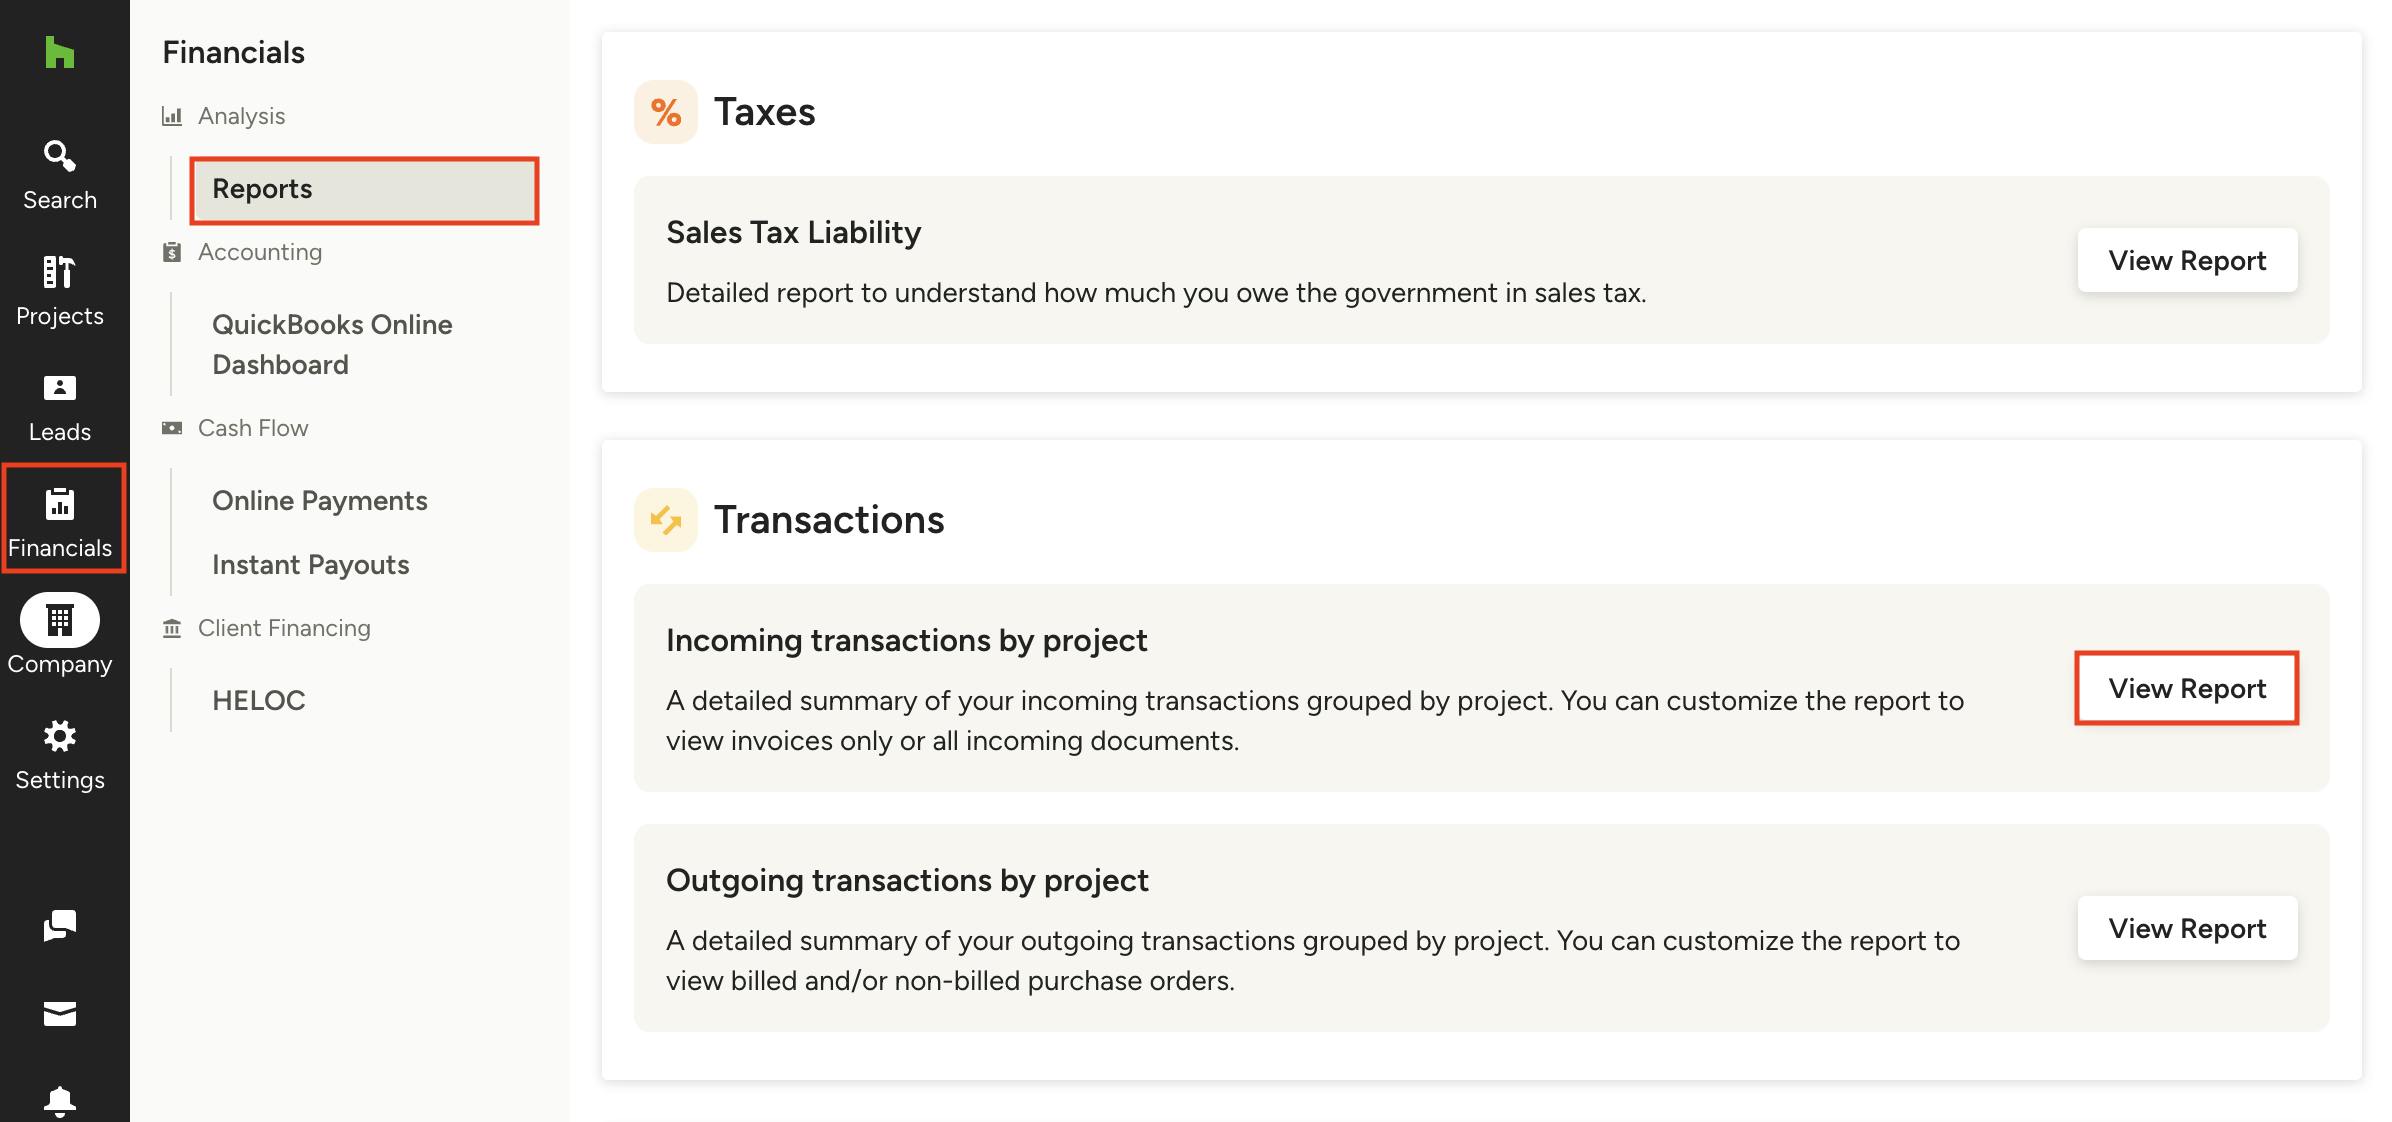This screenshot has width=2392, height=1122.
Task: Click the Transactions section icon
Action: (x=665, y=519)
